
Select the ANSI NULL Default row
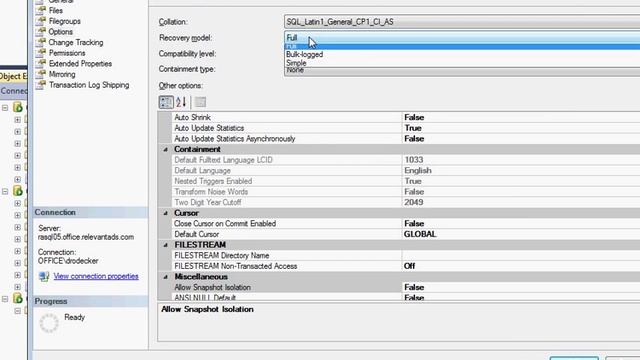[x=406, y=297]
